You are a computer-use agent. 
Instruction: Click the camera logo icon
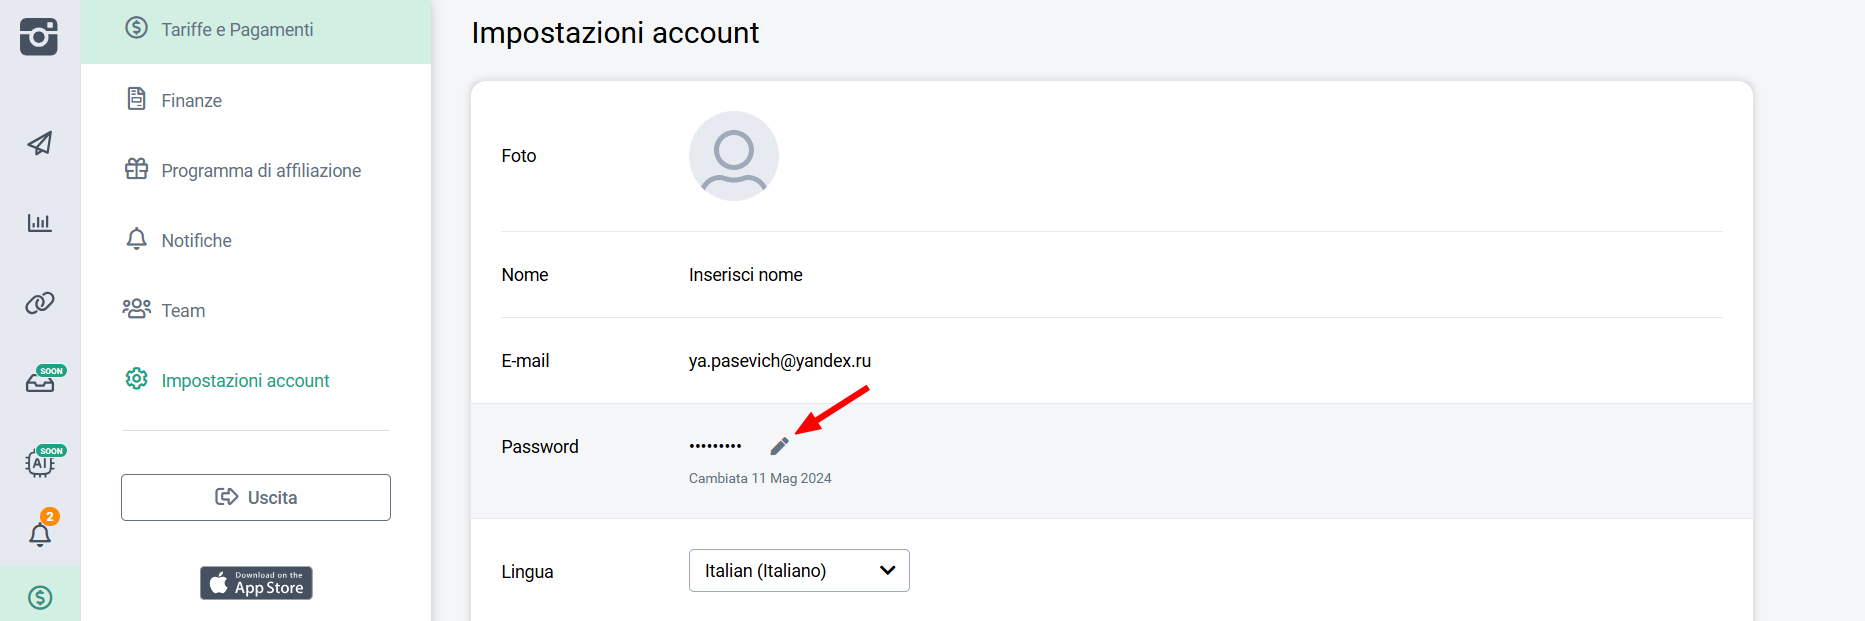tap(39, 37)
